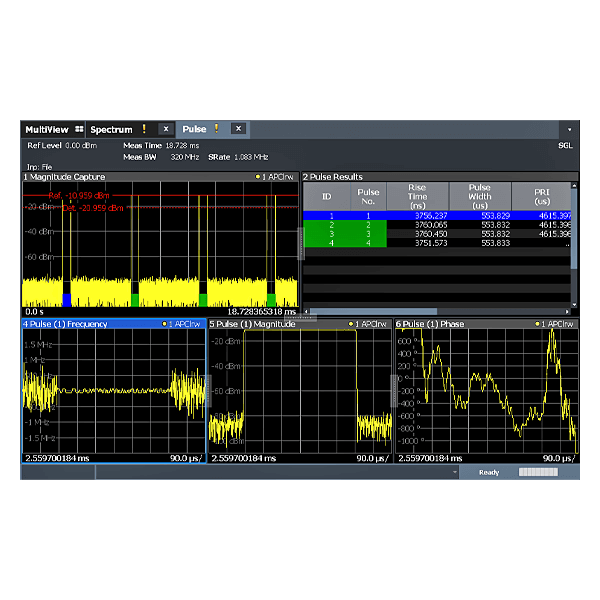Viewport: 600px width, 600px height.
Task: Click the Phase window 1 APClrw trace label
Action: click(x=554, y=324)
